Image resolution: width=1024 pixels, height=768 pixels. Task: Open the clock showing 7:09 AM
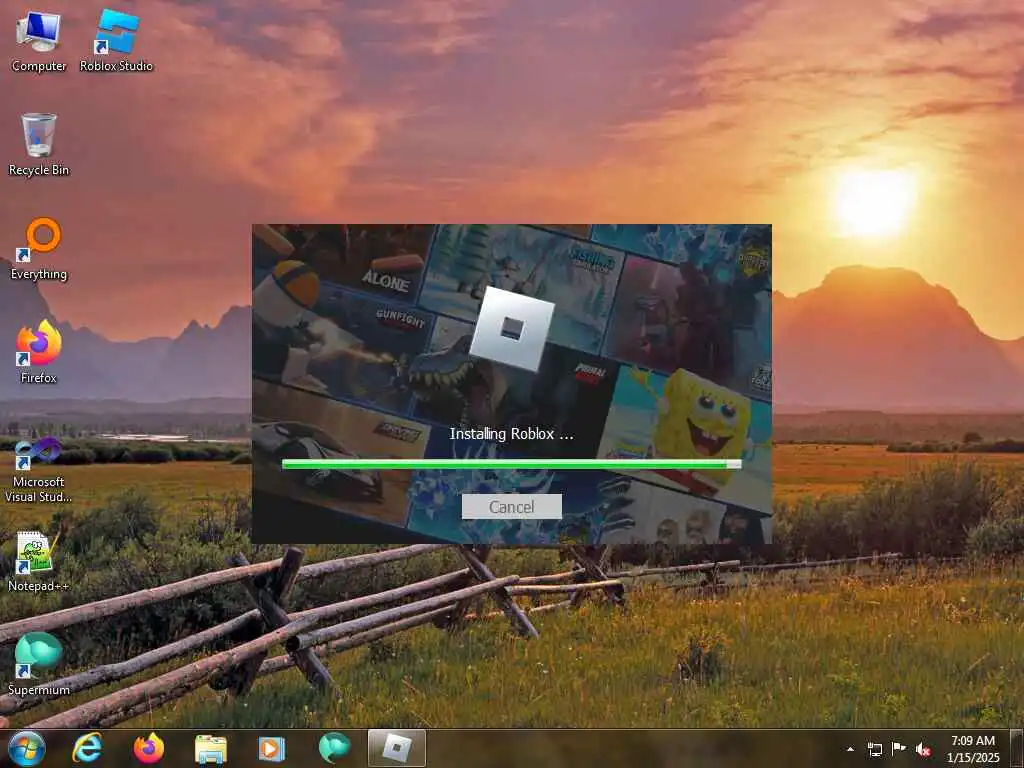[x=972, y=749]
